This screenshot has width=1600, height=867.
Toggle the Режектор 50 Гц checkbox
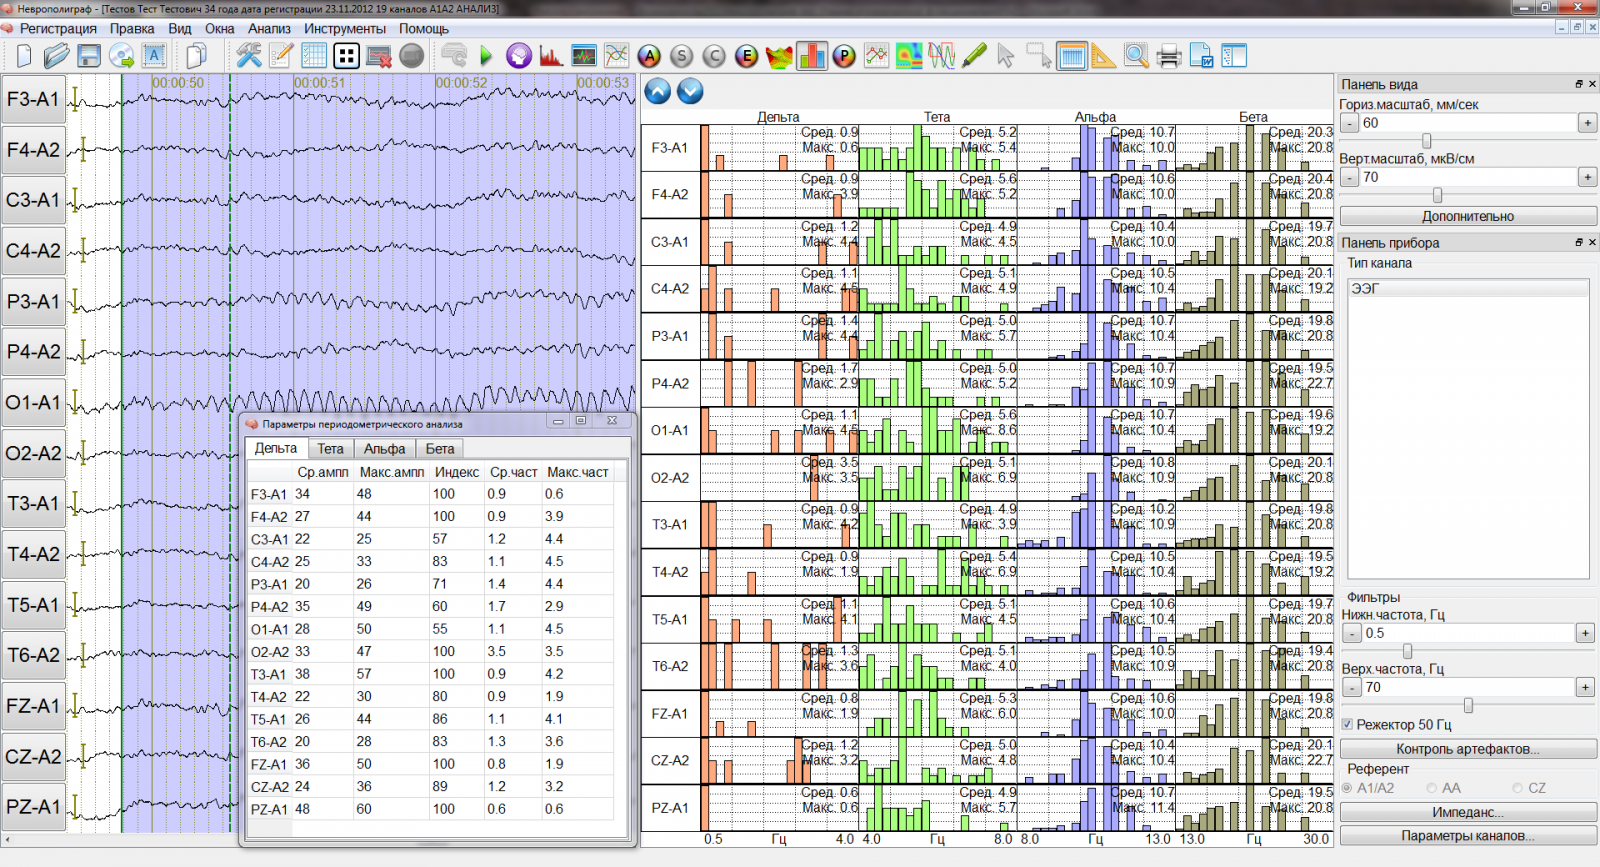[x=1348, y=724]
